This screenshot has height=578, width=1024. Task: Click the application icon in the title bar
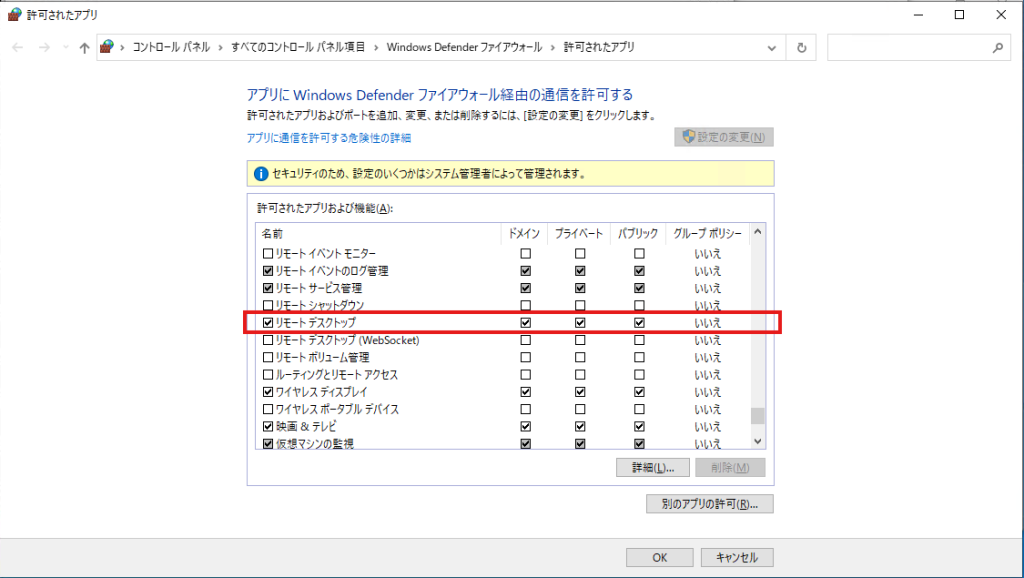pos(13,15)
